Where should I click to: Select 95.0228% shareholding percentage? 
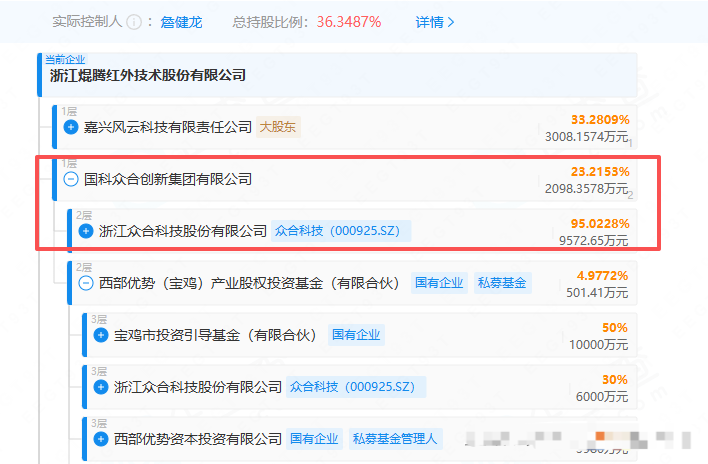[600, 223]
